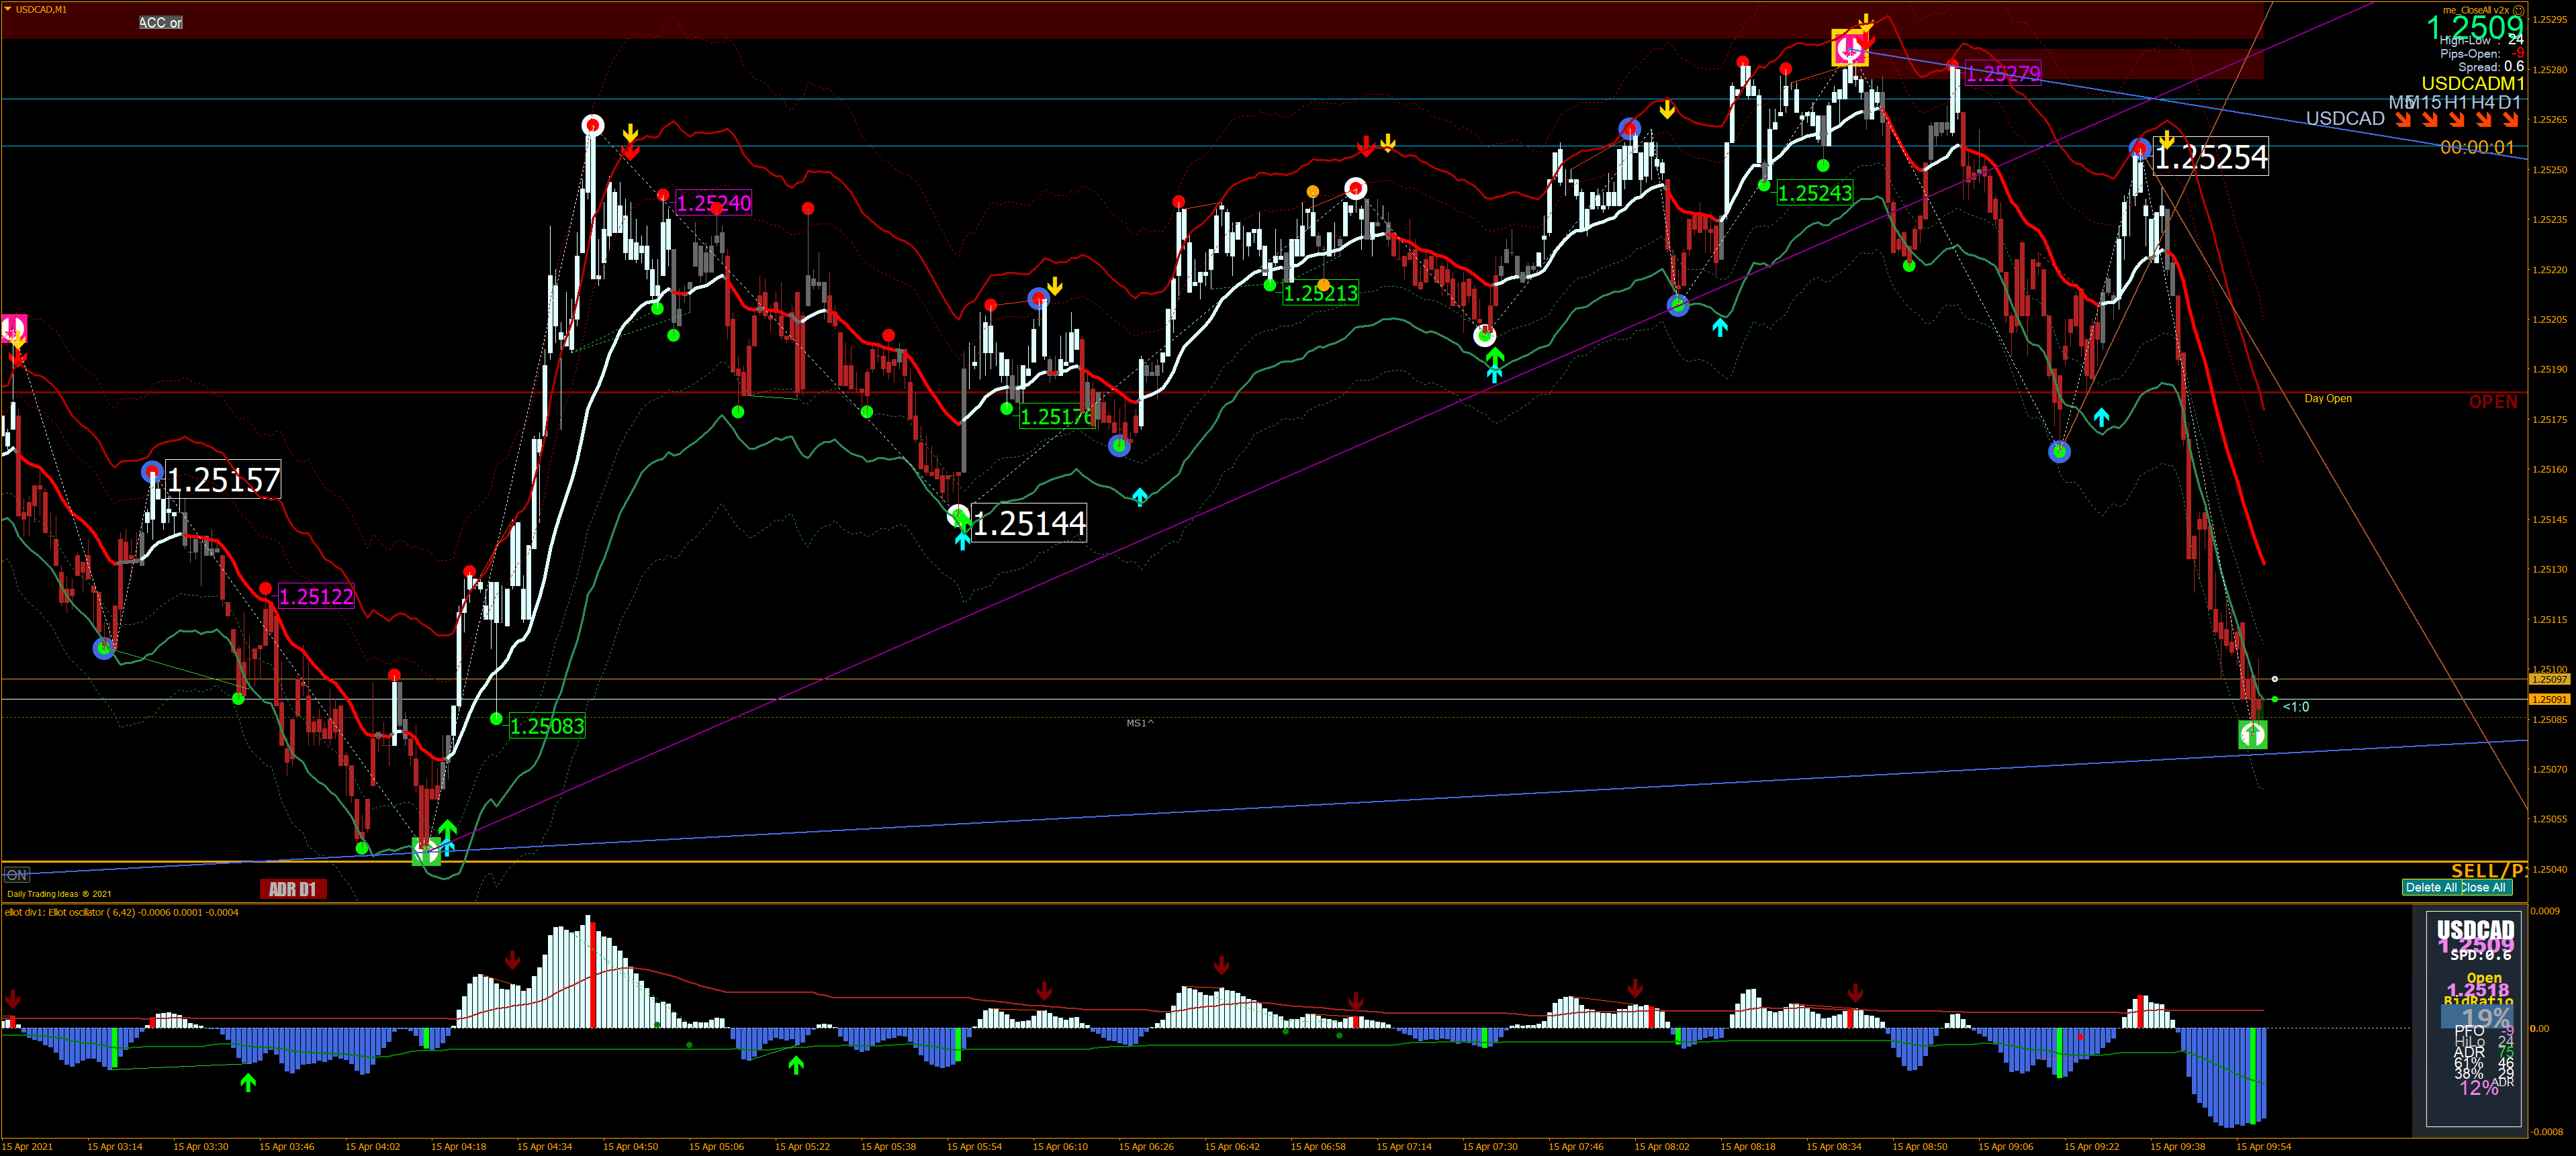Image resolution: width=2576 pixels, height=1156 pixels.
Task: Click the orange trend arrow under M15
Action: point(2430,120)
